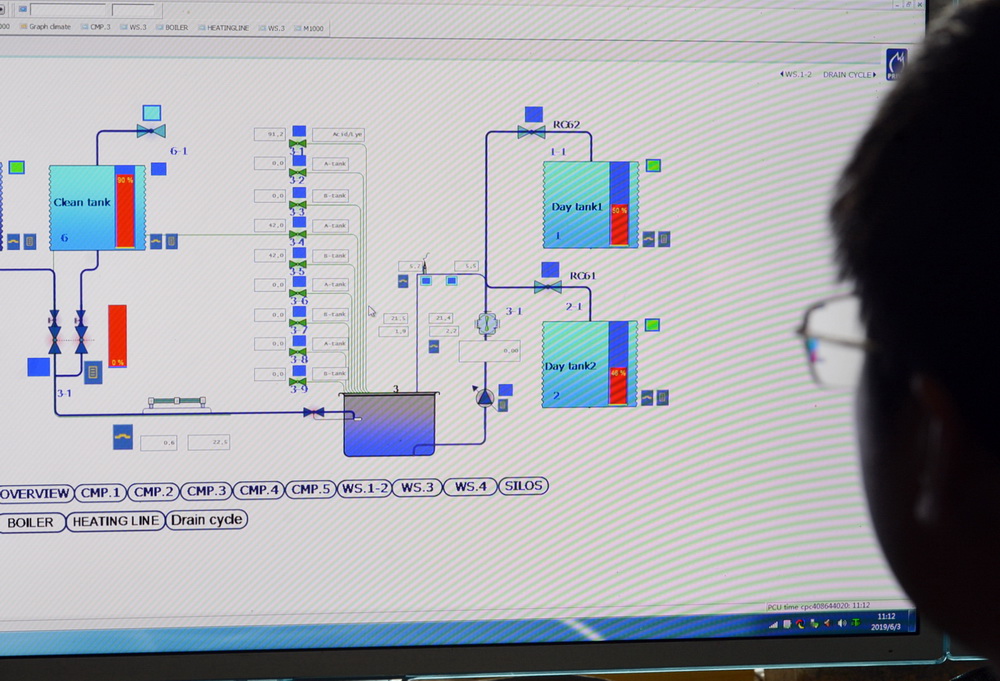Click the 21,5 value field
The height and width of the screenshot is (681, 1000).
pos(395,318)
